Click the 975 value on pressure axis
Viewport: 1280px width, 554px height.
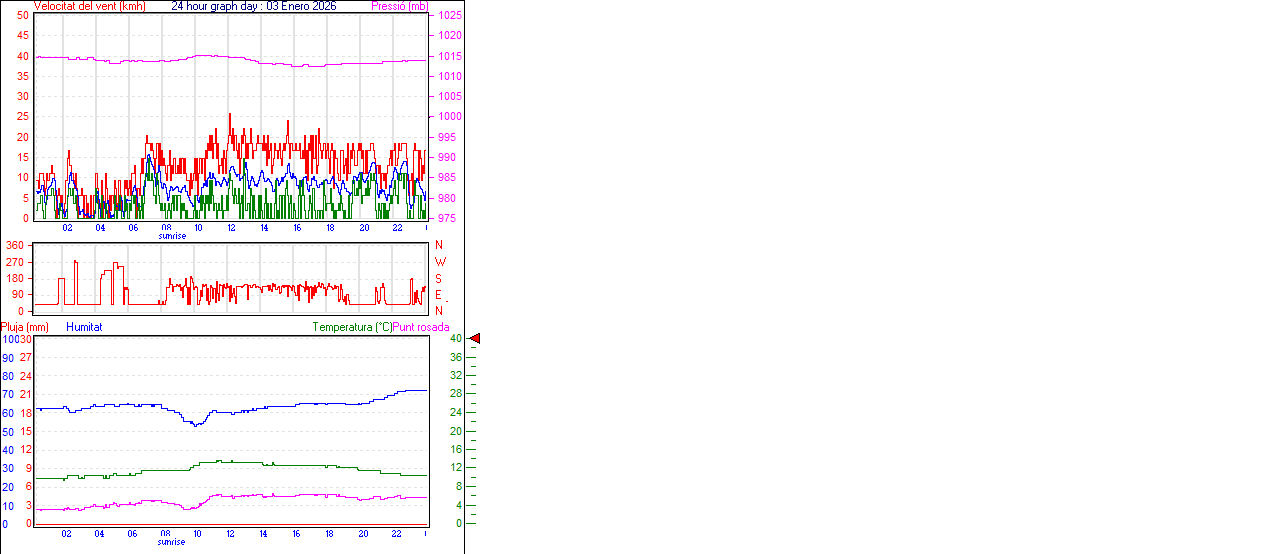tap(446, 218)
